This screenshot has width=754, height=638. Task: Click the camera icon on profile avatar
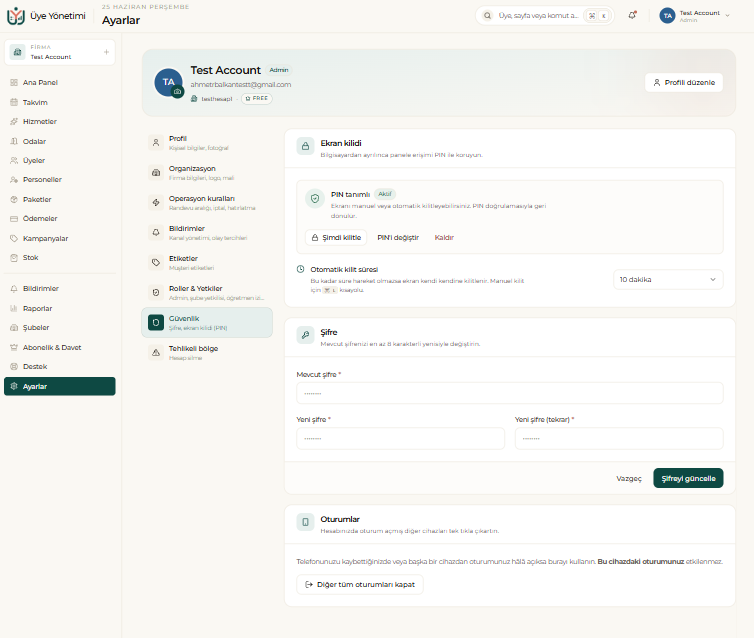pyautogui.click(x=178, y=91)
